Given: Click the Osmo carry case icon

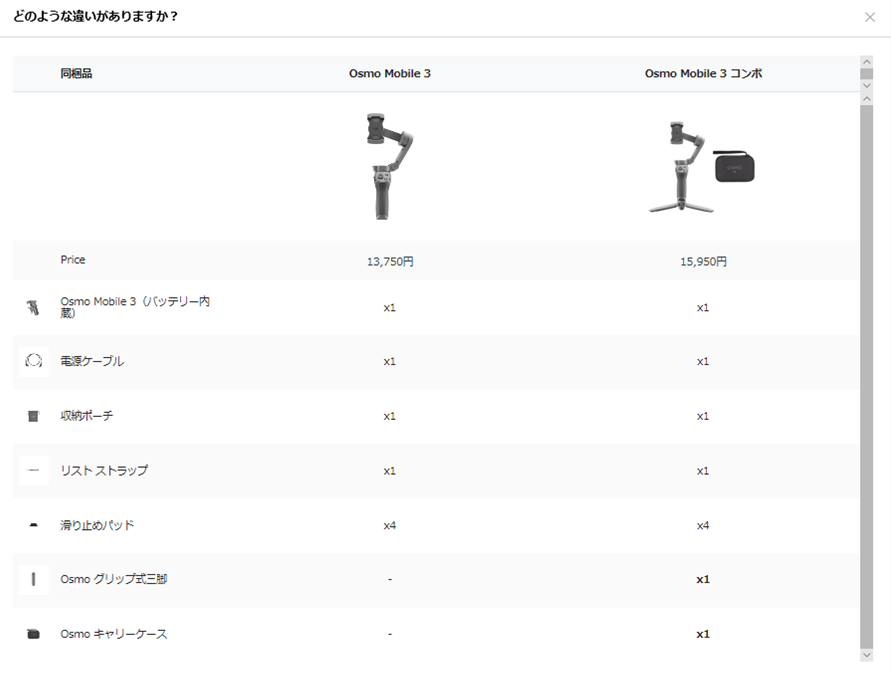Looking at the screenshot, I should click(x=33, y=634).
